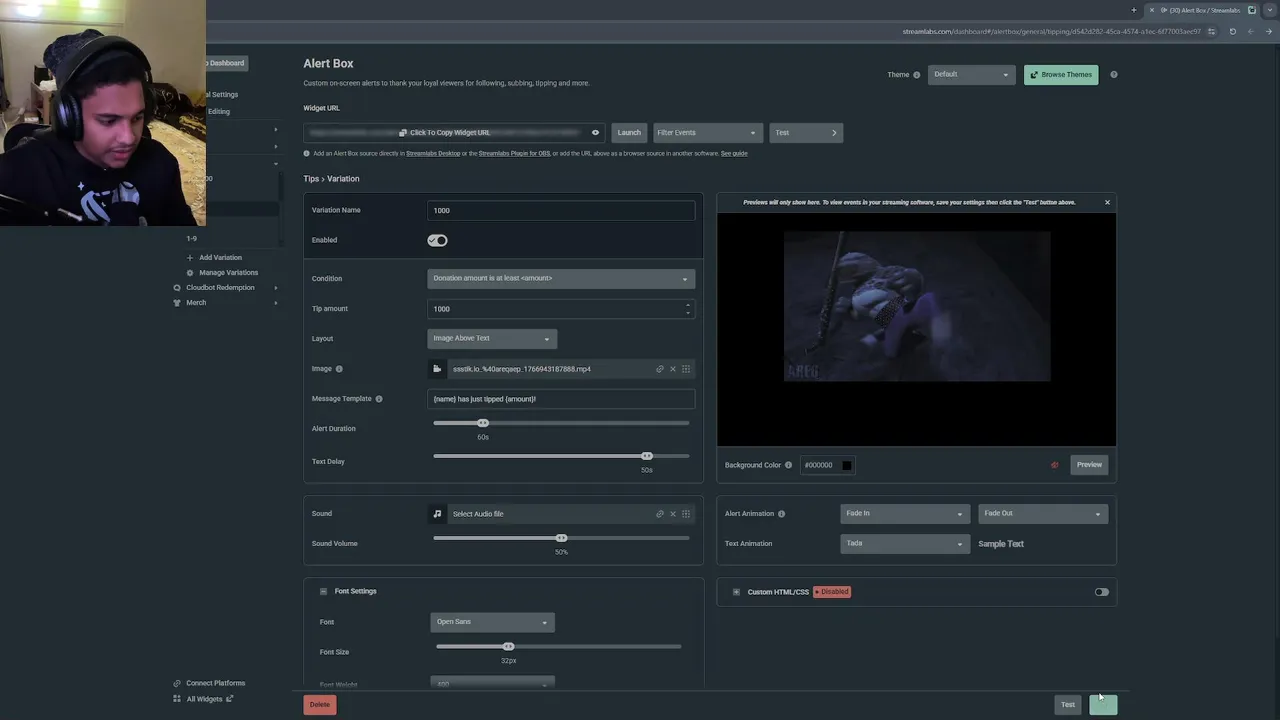The image size is (1280, 720).
Task: Click the Sound Volume slider handle
Action: (x=561, y=538)
